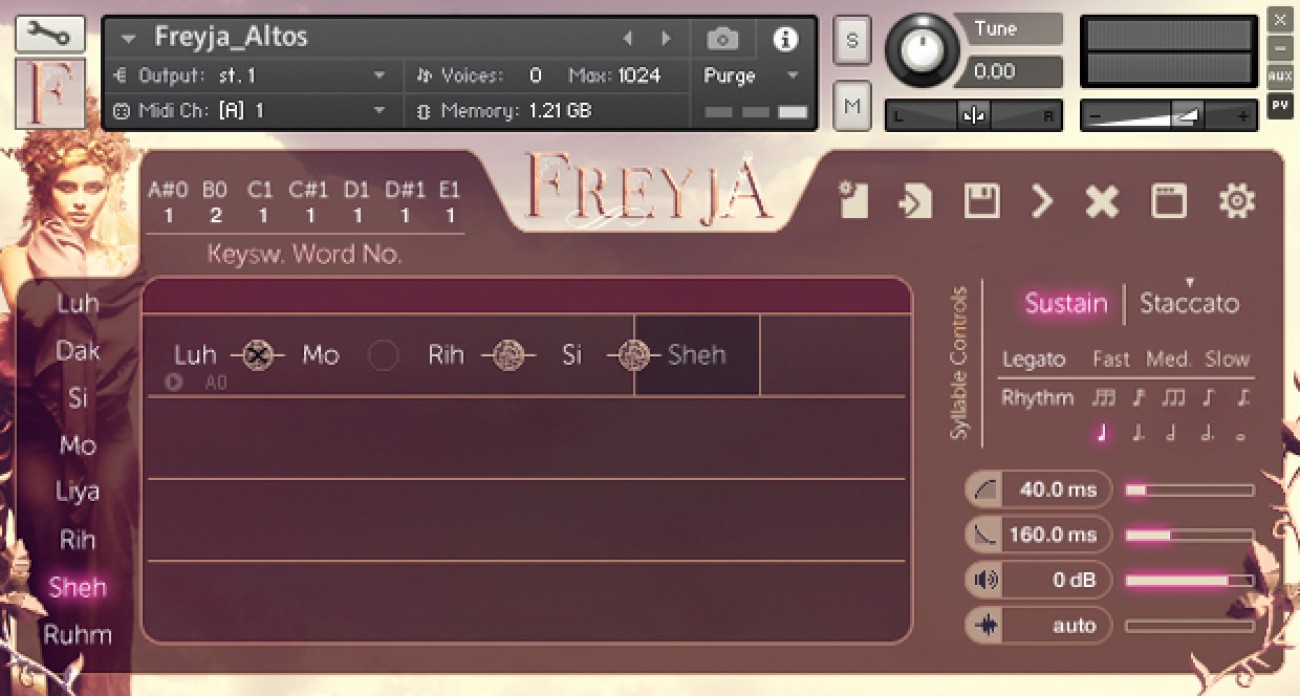Expand the Freyja_Altos instrument dropdown arrow

(x=128, y=39)
